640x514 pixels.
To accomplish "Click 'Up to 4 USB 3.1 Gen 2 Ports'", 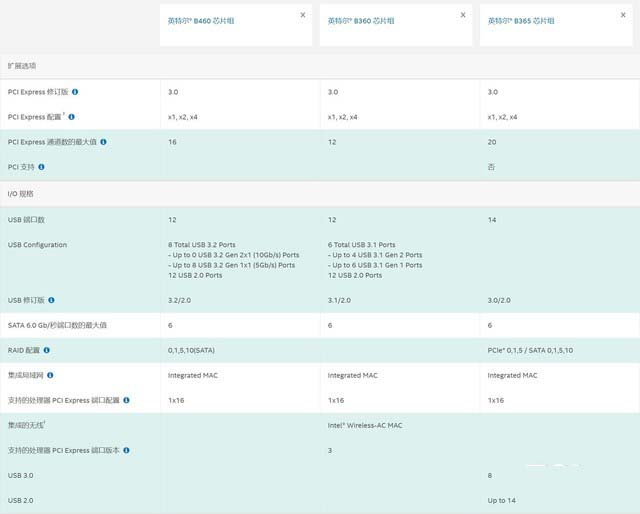I will pos(375,255).
